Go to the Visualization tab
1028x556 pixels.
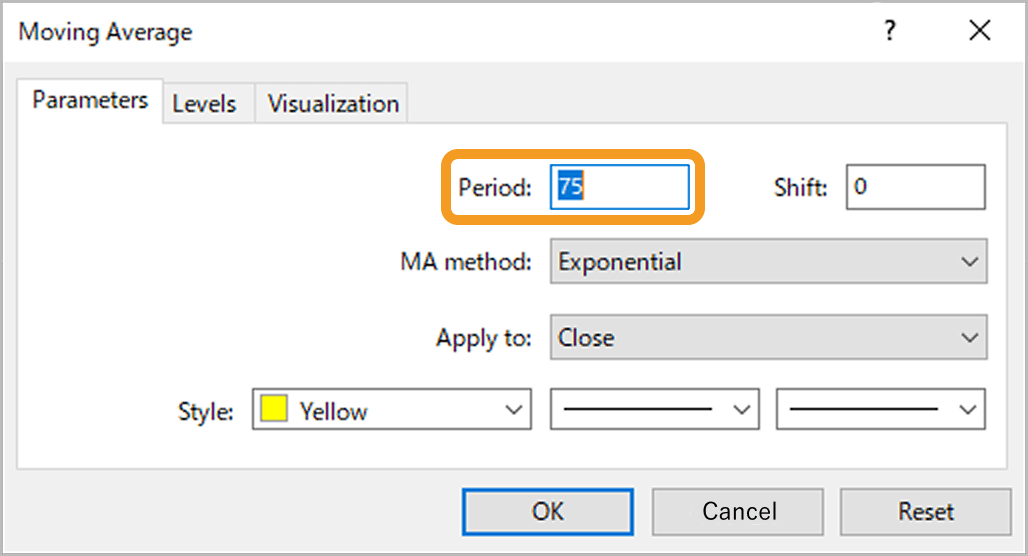pyautogui.click(x=333, y=104)
